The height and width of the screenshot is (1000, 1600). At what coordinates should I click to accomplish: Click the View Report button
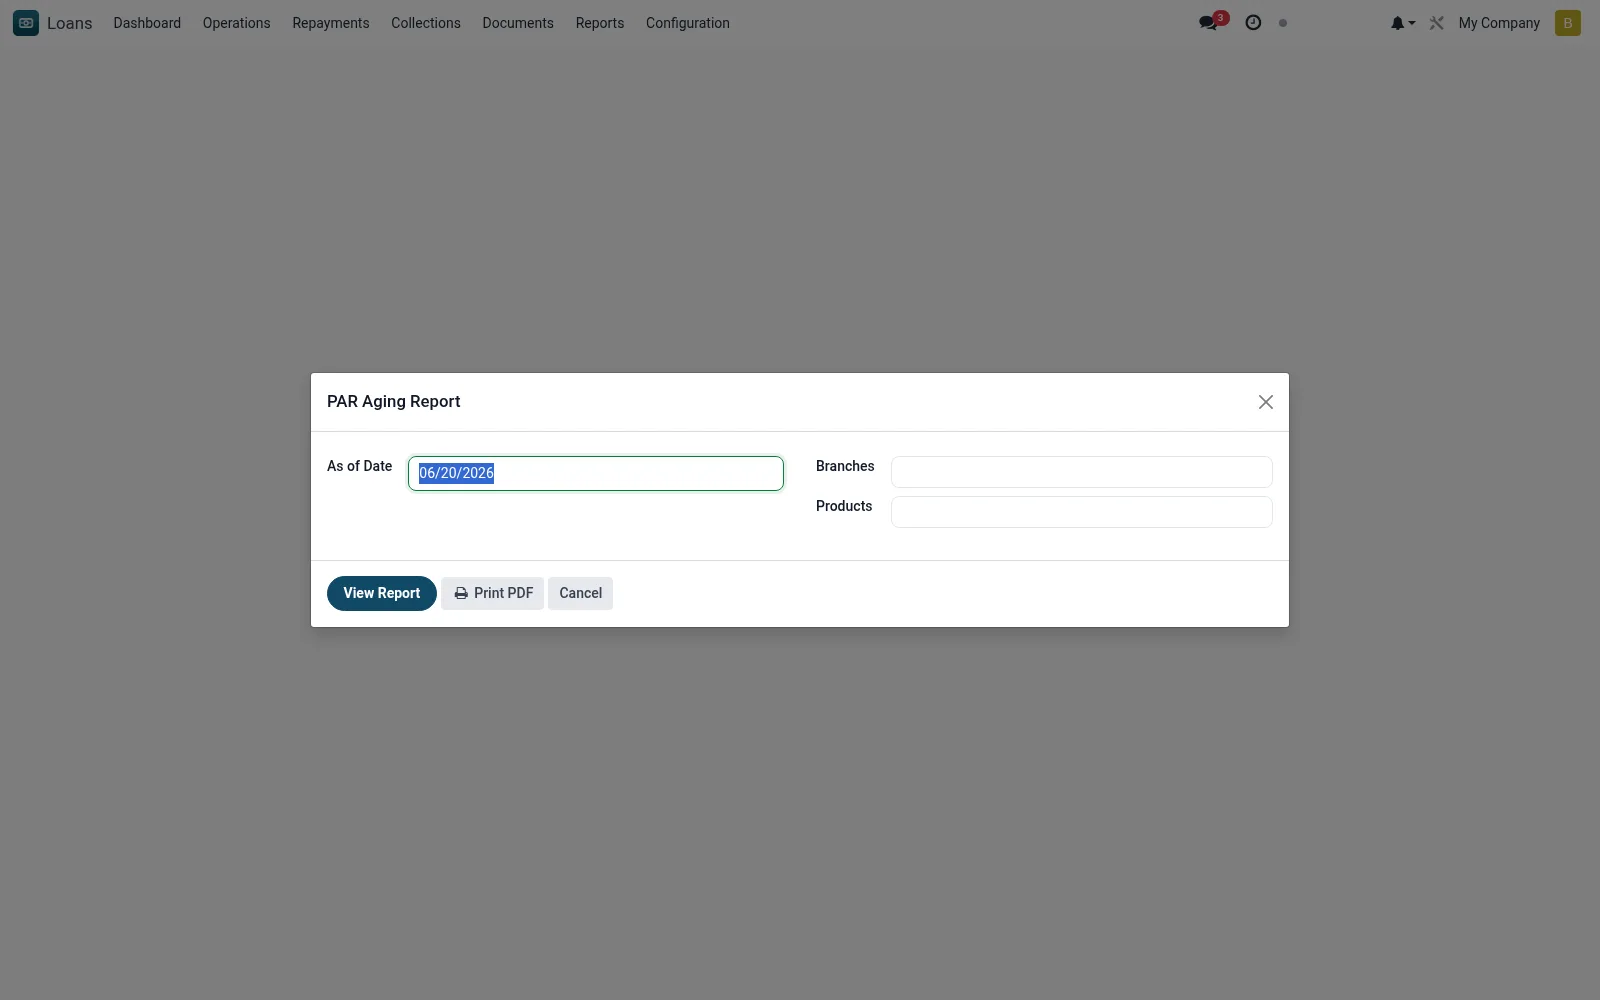point(382,593)
